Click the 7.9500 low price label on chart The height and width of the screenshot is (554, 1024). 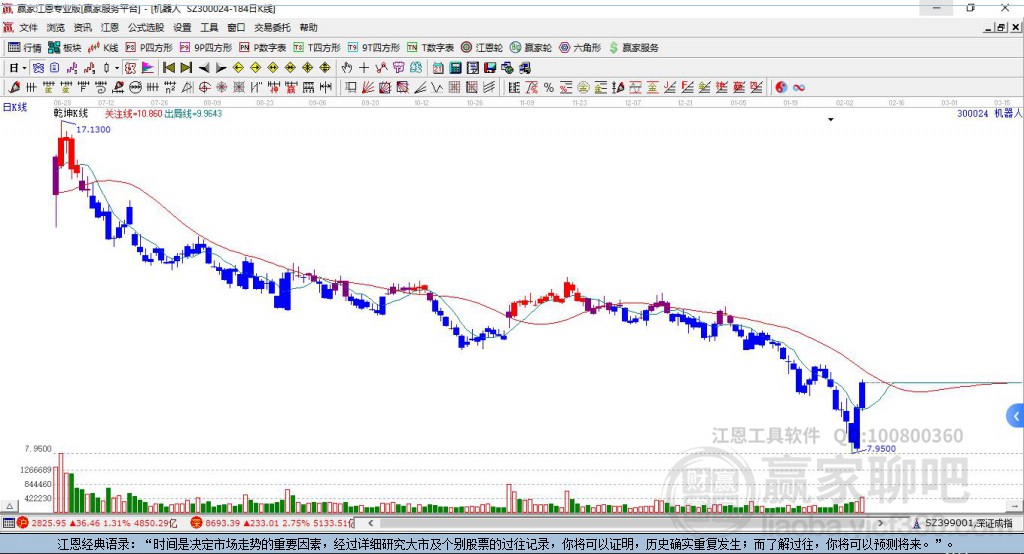[x=881, y=449]
